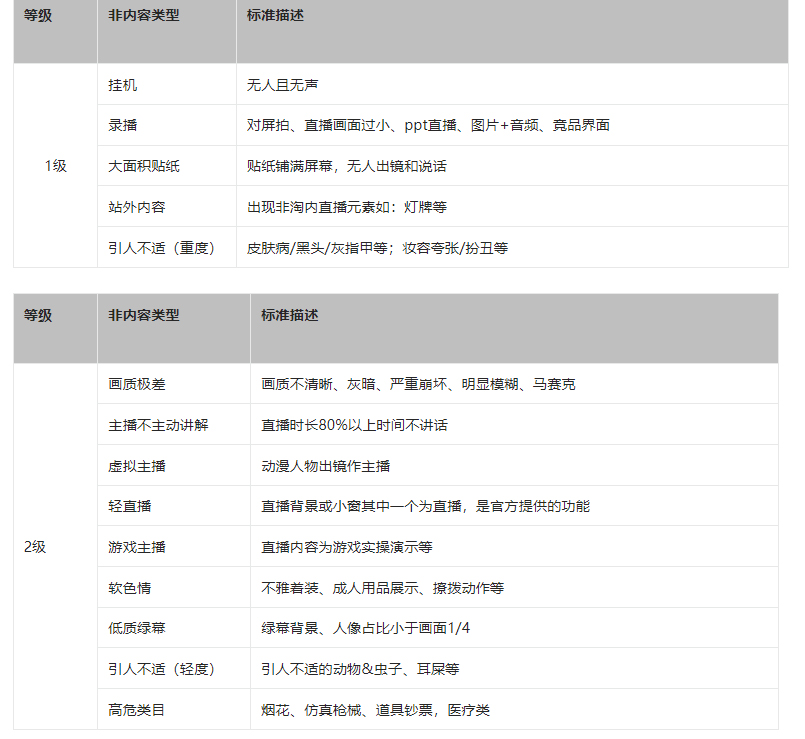Click the 录播 cell in the first table
The image size is (805, 739).
click(118, 125)
